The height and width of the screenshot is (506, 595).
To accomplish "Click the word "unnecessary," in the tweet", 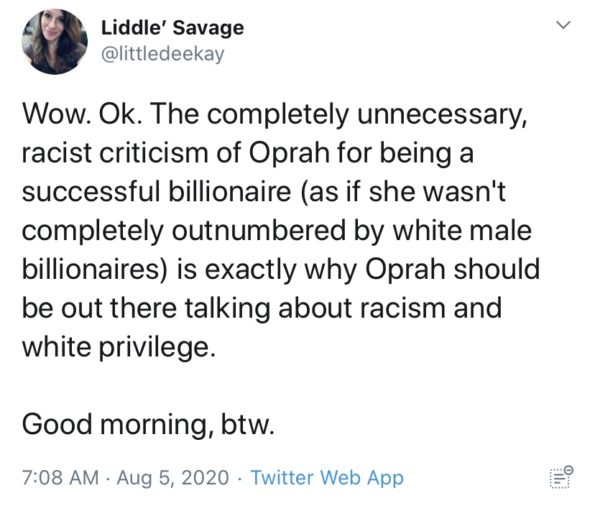I will coord(442,115).
